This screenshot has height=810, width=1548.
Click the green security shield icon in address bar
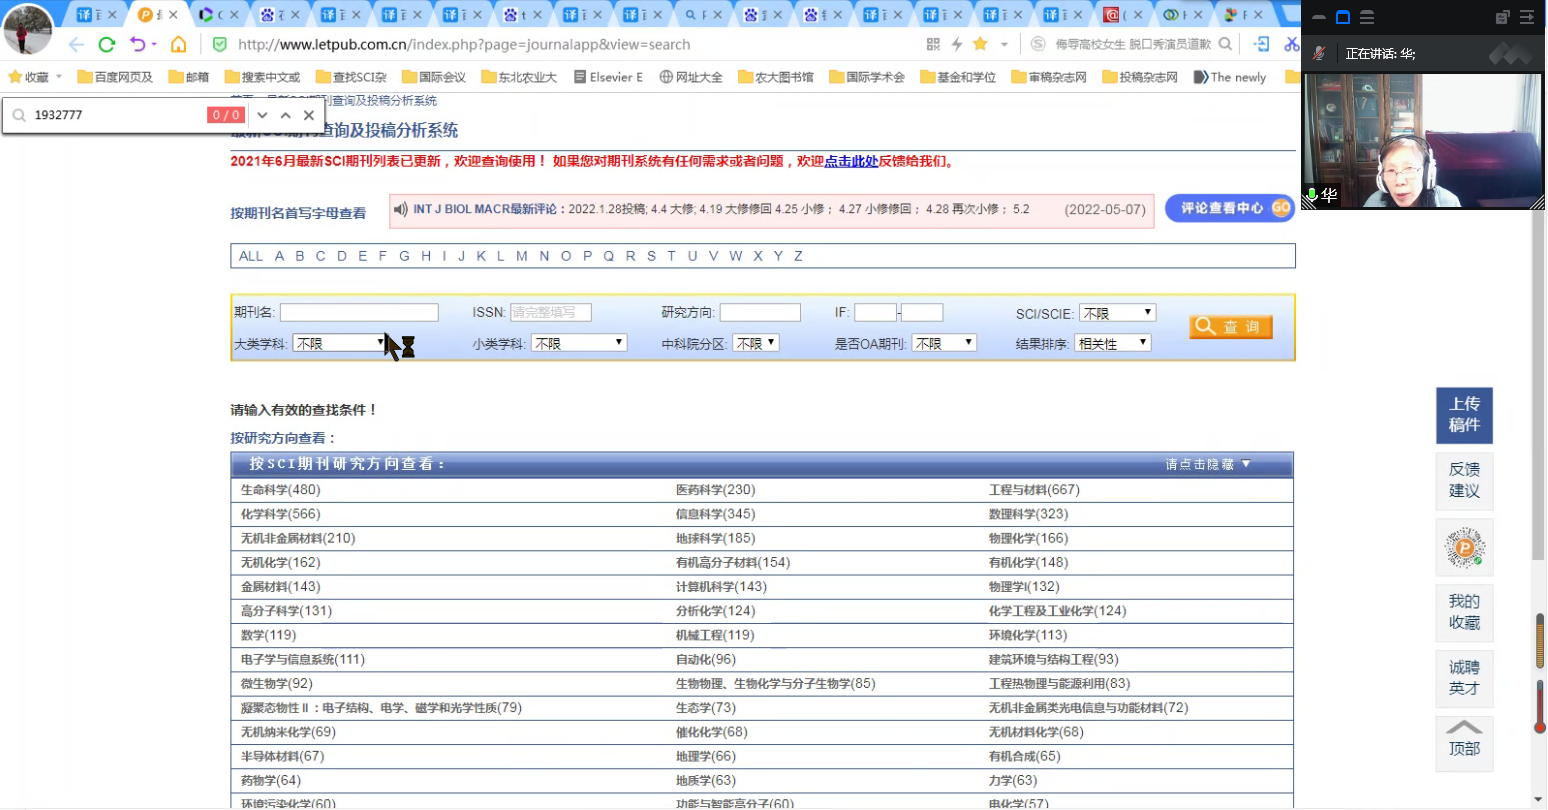[x=220, y=44]
